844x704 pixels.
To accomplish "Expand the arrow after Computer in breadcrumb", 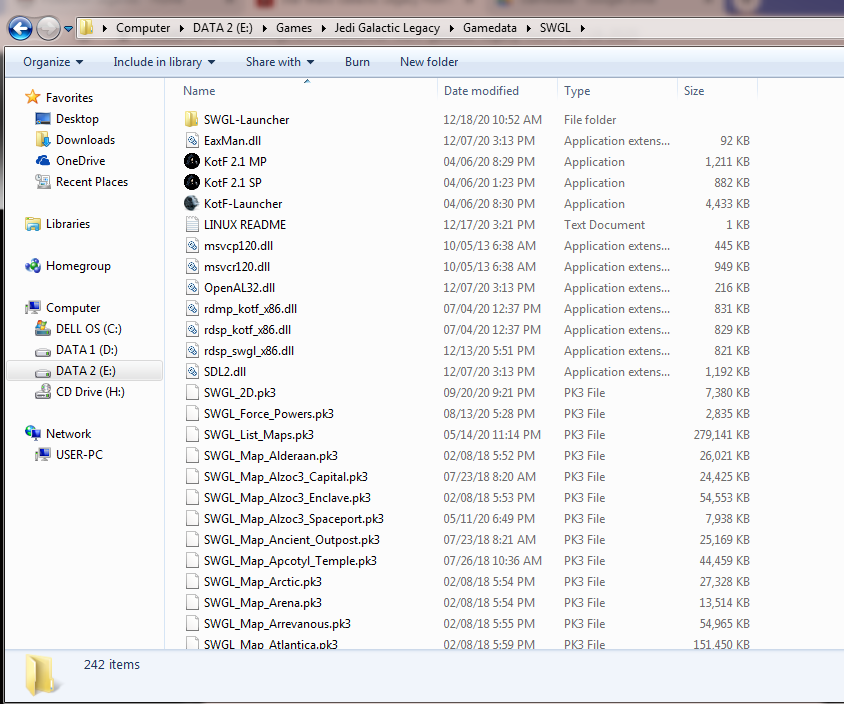I will point(181,29).
